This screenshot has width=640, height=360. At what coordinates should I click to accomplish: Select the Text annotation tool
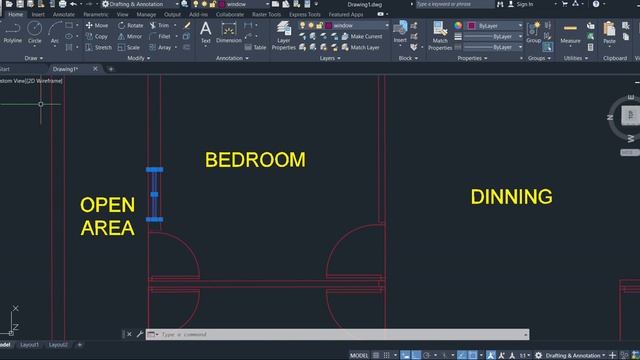(206, 32)
